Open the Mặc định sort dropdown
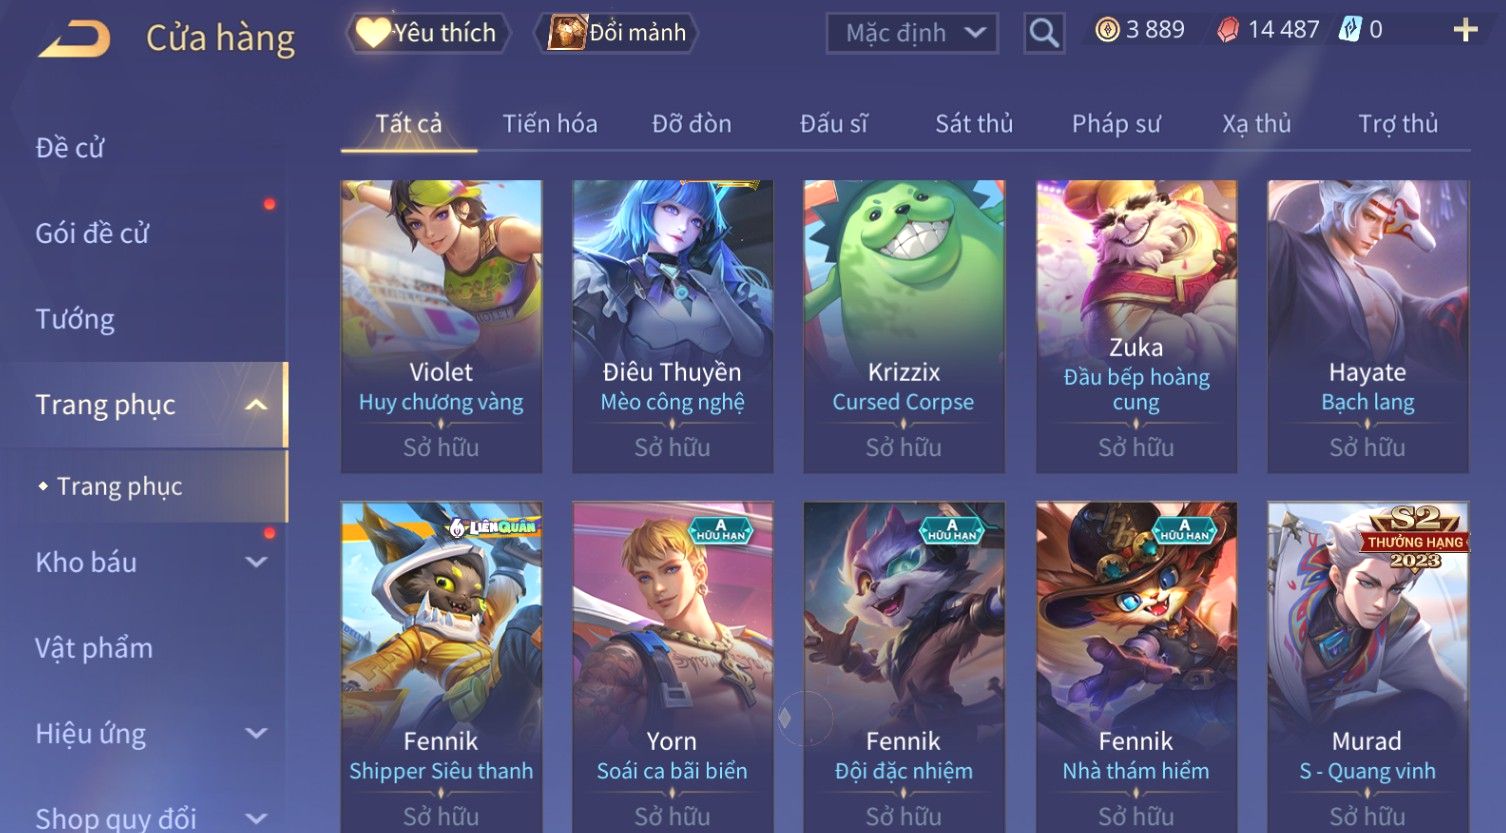This screenshot has height=833, width=1506. tap(912, 33)
